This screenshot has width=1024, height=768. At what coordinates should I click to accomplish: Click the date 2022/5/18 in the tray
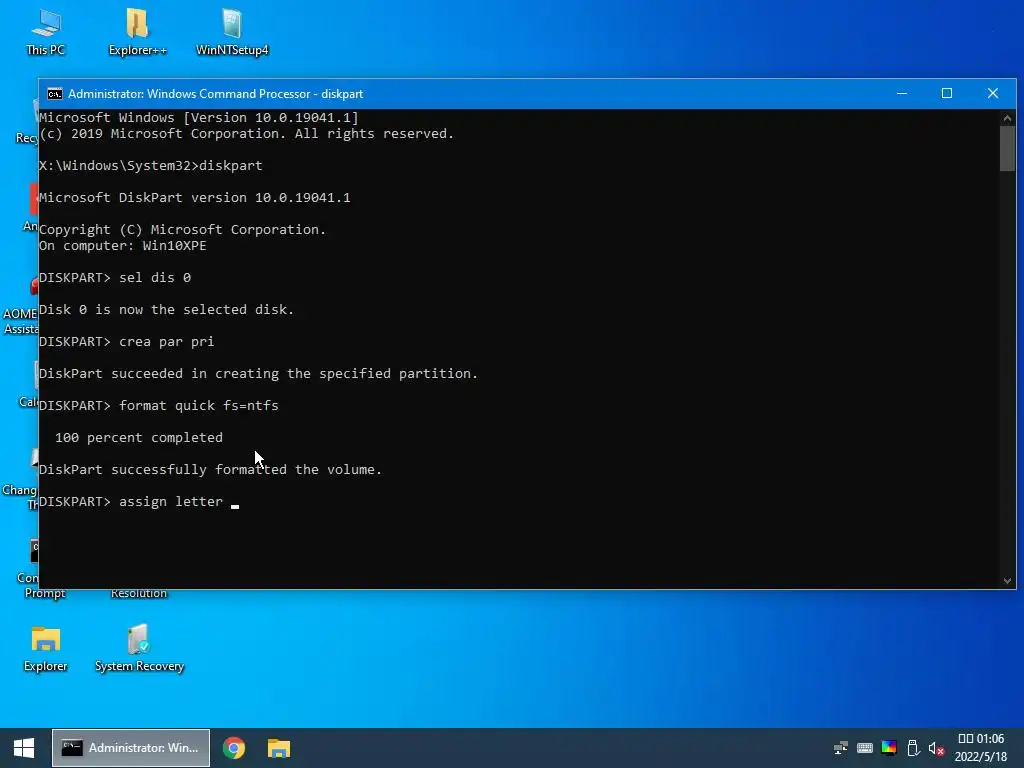point(981,757)
